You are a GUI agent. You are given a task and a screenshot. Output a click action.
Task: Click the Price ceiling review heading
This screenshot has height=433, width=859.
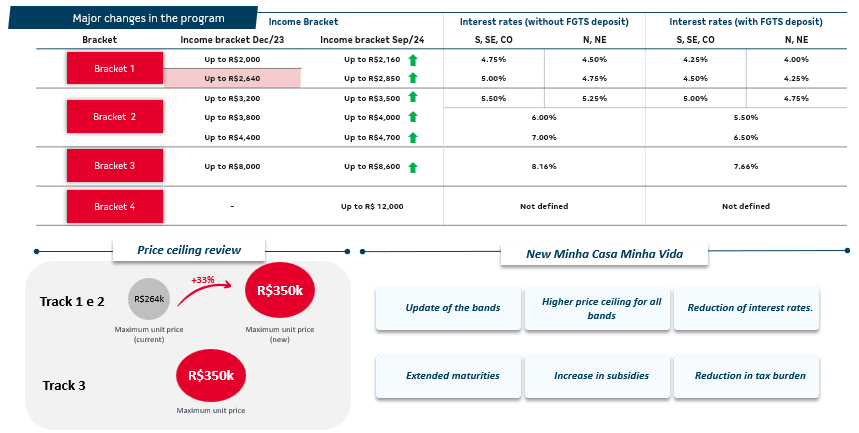coord(189,250)
